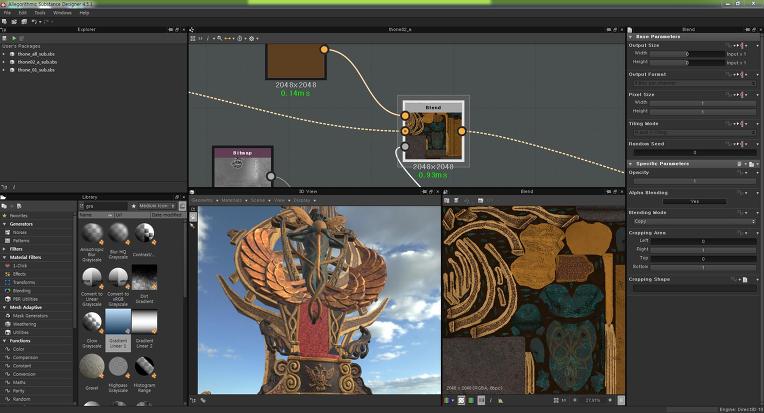Viewport: 764px width, 413px height.
Task: Click the Blend node gray opacity input connector
Action: point(405,146)
